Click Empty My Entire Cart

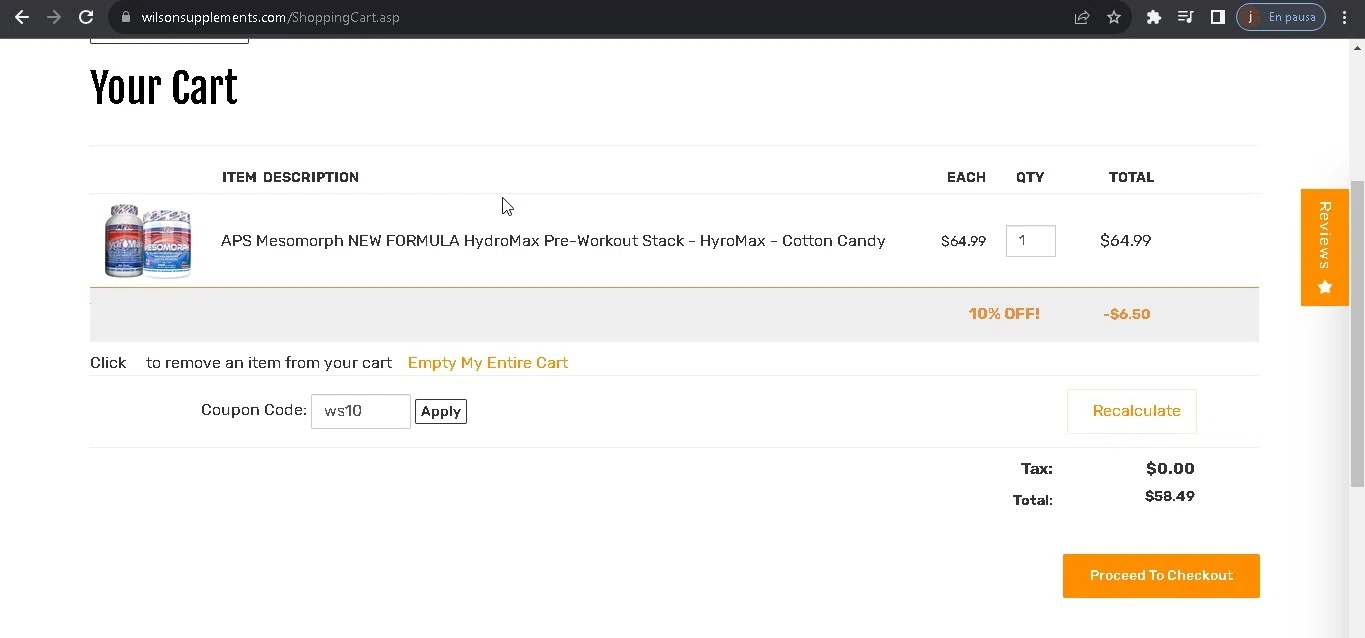488,362
